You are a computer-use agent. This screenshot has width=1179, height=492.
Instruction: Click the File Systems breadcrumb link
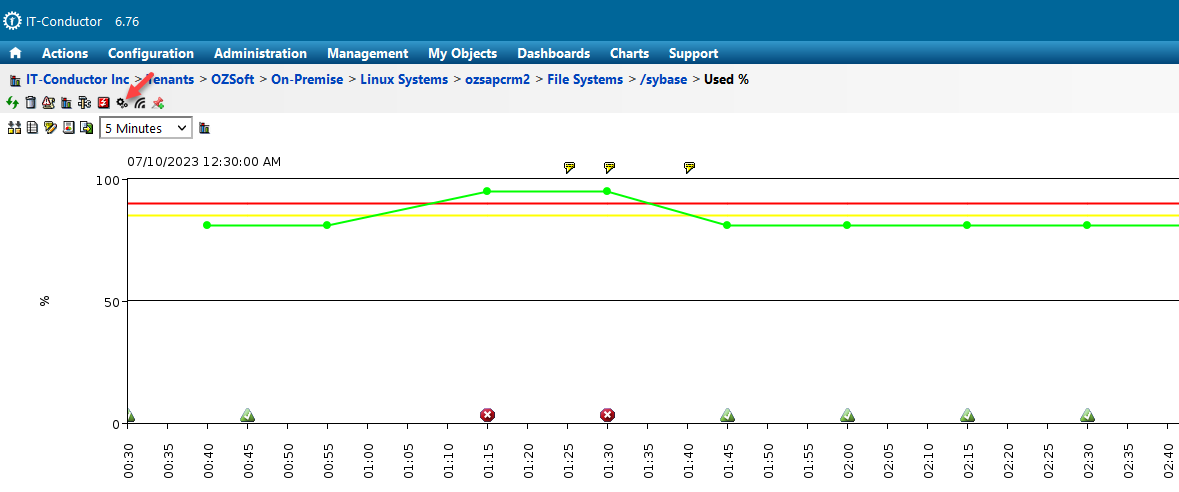(x=585, y=79)
